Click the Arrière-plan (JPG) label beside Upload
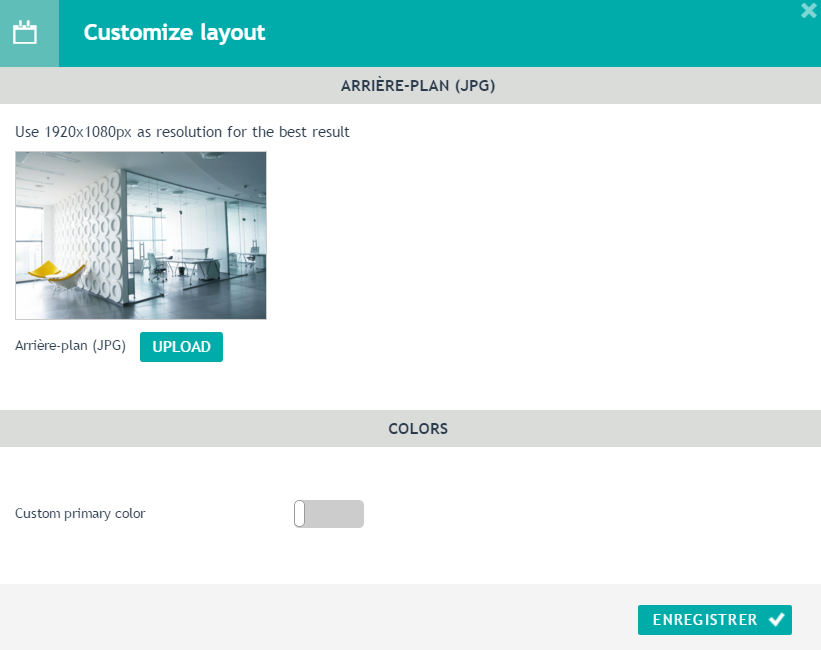 [71, 346]
